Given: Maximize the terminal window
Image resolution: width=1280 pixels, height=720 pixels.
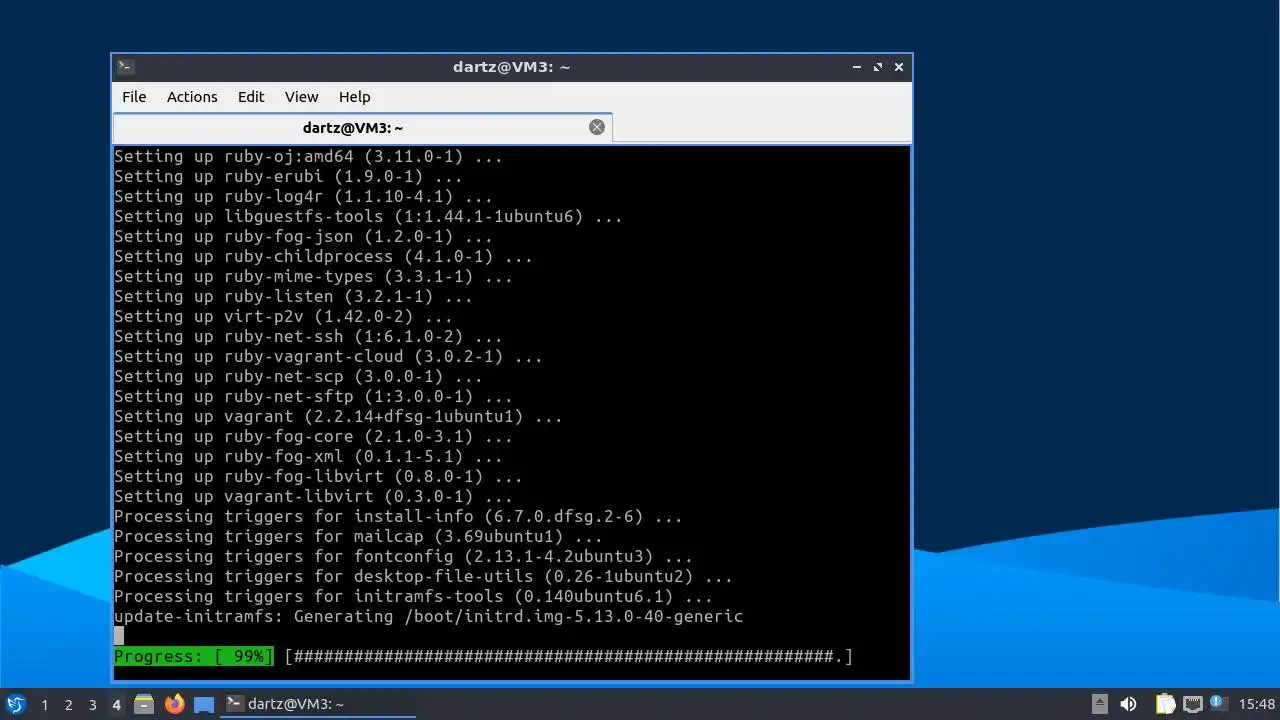Looking at the screenshot, I should coord(878,67).
